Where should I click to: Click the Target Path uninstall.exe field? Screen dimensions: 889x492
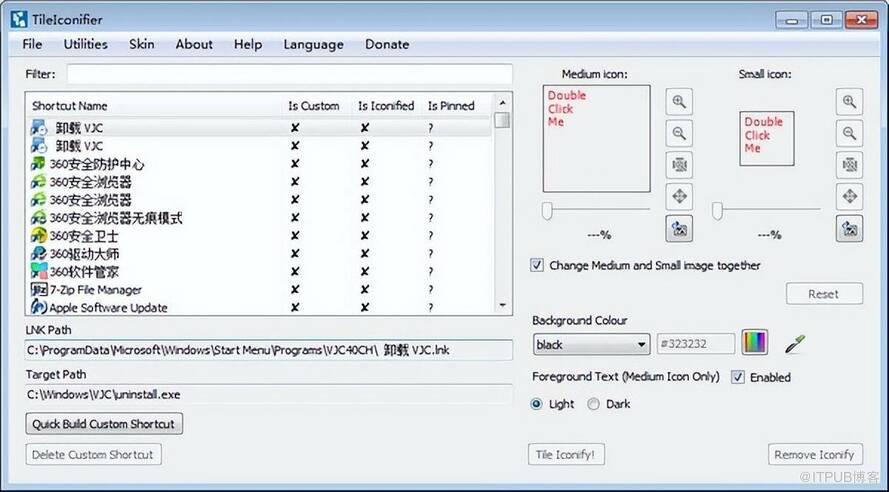269,395
